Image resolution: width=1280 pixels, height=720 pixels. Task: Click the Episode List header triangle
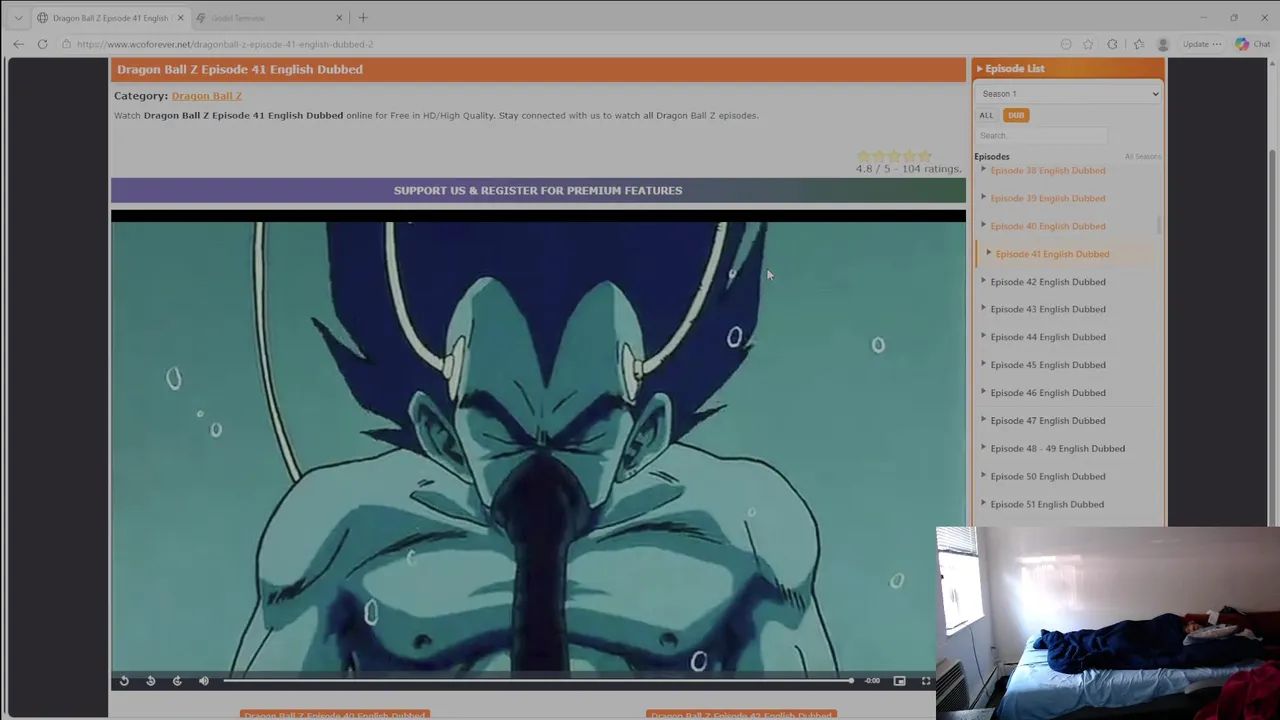point(980,69)
